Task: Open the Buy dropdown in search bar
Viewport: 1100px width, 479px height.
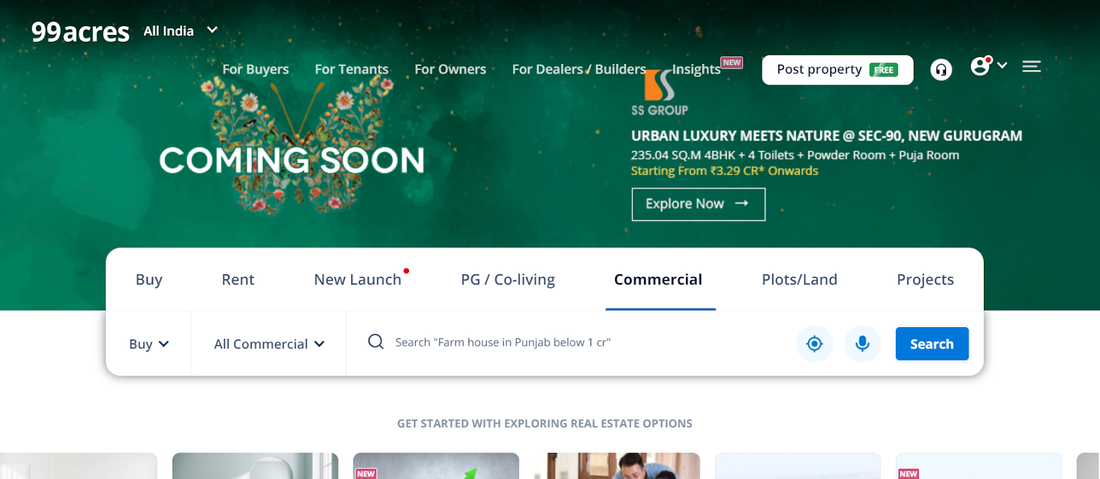Action: (x=149, y=344)
